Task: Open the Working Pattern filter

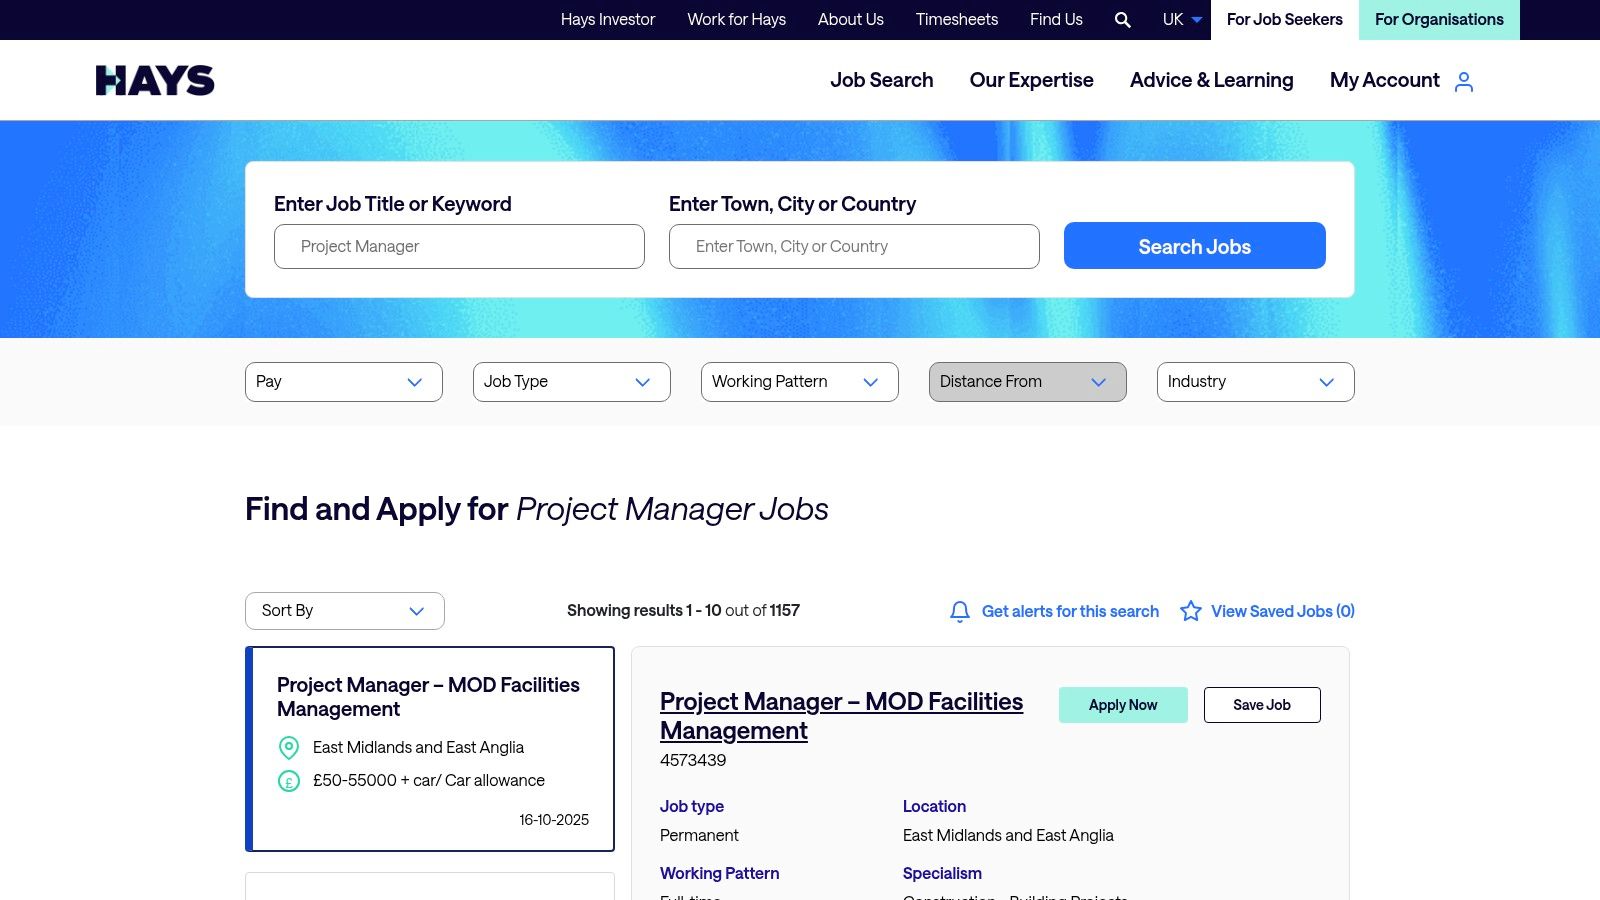Action: [x=800, y=382]
